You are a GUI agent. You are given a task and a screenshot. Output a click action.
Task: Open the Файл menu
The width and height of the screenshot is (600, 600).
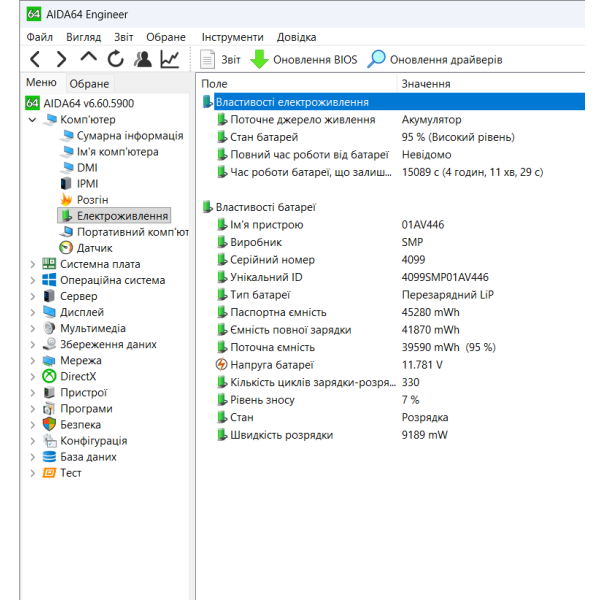(x=39, y=37)
